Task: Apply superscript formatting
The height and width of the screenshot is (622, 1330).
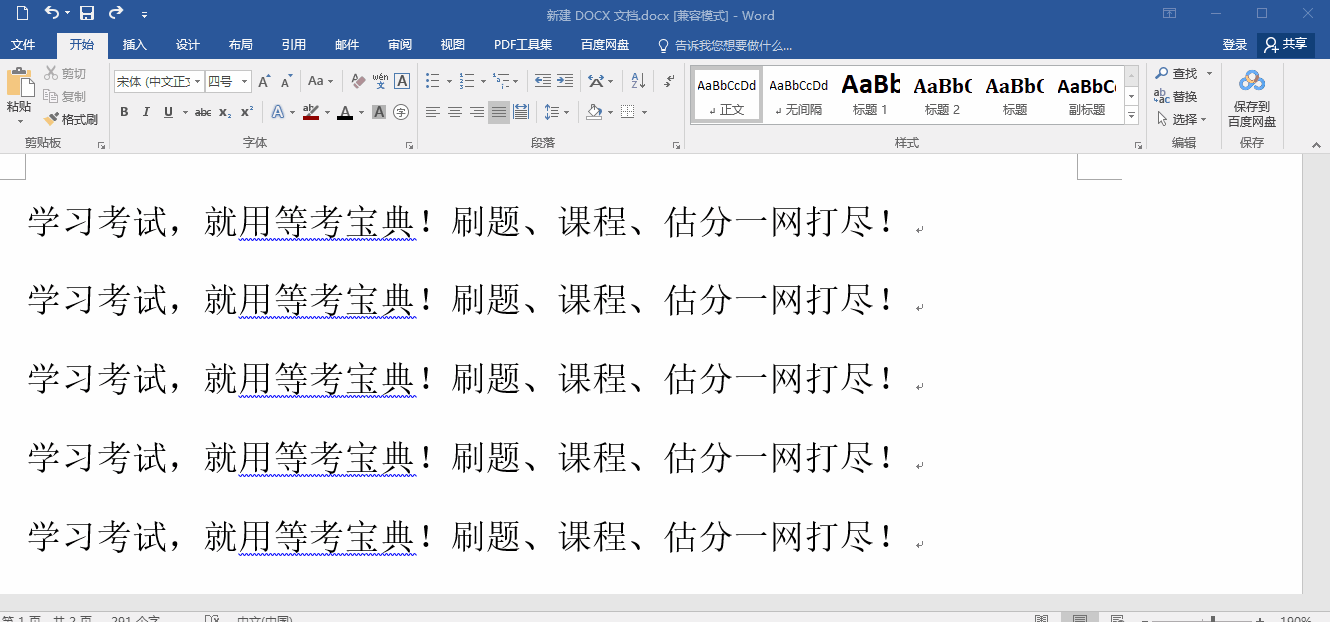Action: coord(247,112)
